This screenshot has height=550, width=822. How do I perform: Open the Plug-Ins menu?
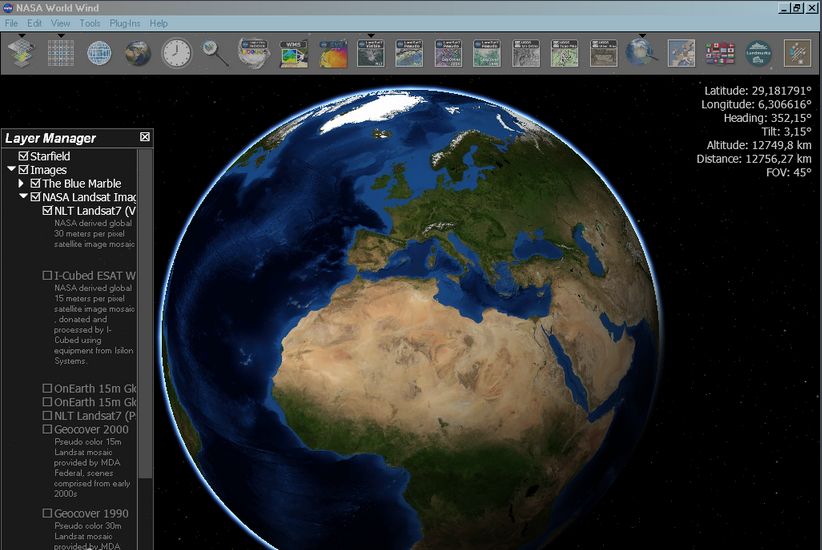point(125,23)
